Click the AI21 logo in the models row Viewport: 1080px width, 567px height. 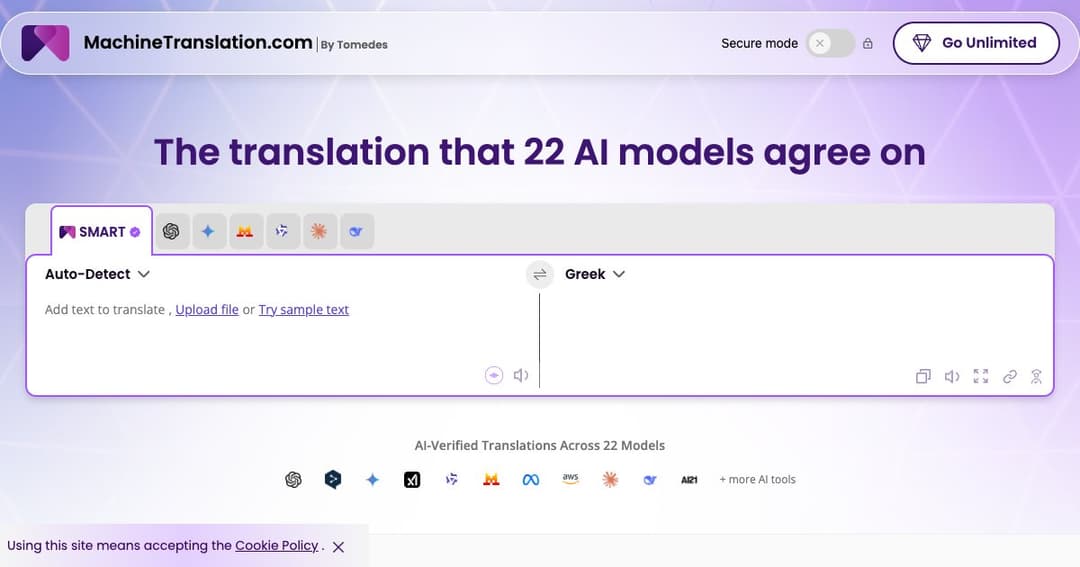coord(689,480)
